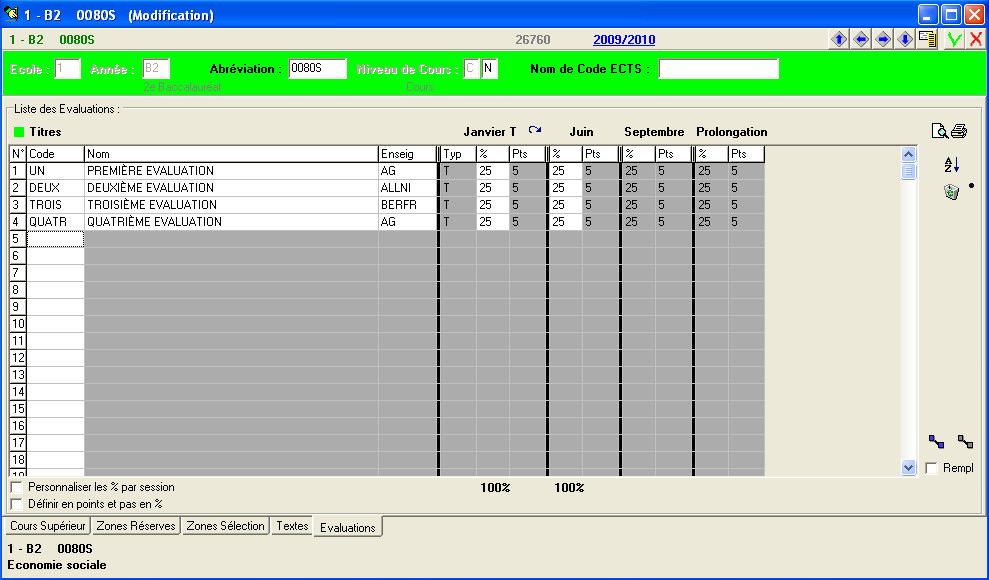
Task: Click the curved arrow beside Janvier T
Action: pyautogui.click(x=535, y=130)
